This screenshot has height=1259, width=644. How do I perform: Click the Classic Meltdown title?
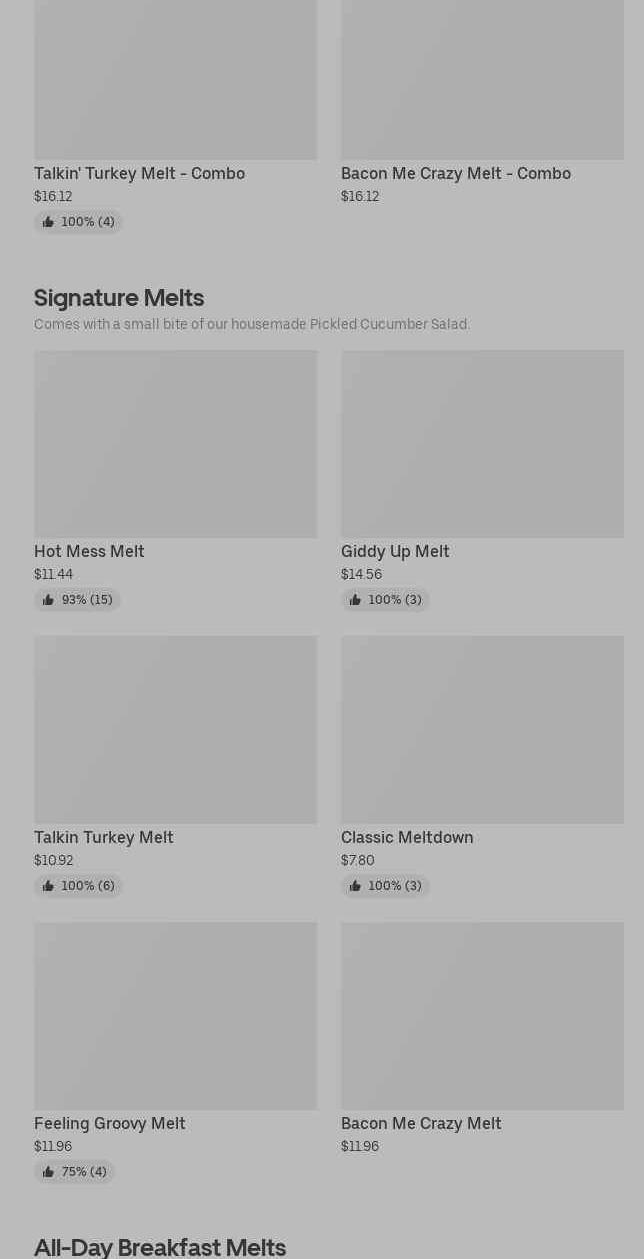point(407,838)
